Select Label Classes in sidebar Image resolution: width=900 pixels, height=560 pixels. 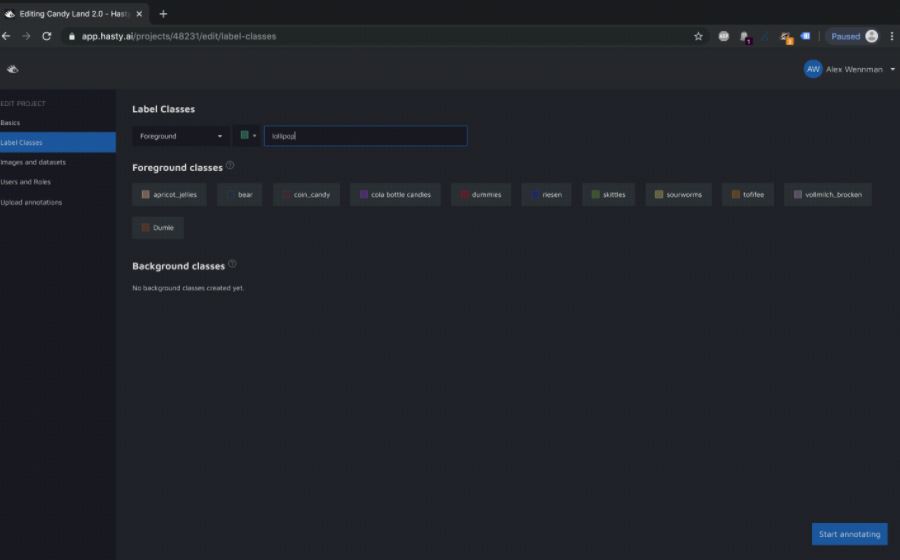point(57,142)
